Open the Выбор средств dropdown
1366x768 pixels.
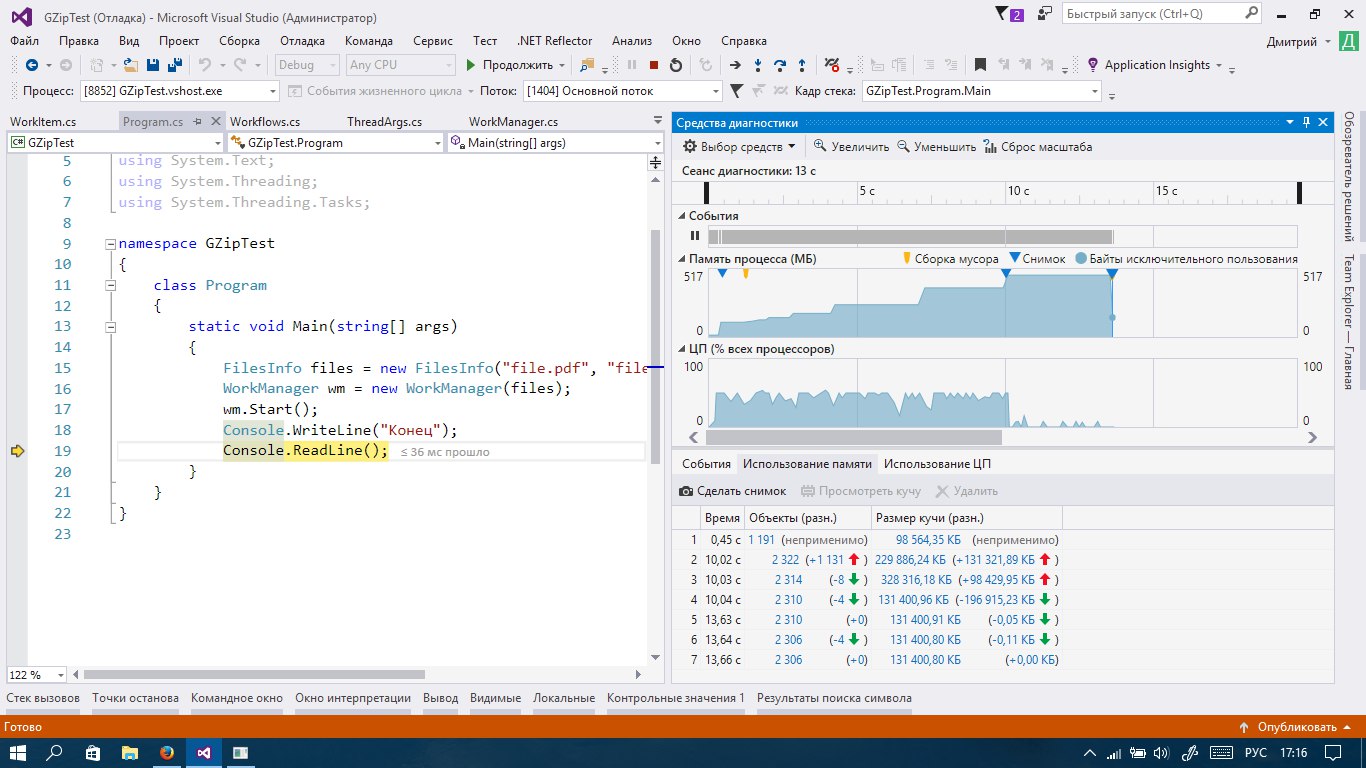click(739, 146)
